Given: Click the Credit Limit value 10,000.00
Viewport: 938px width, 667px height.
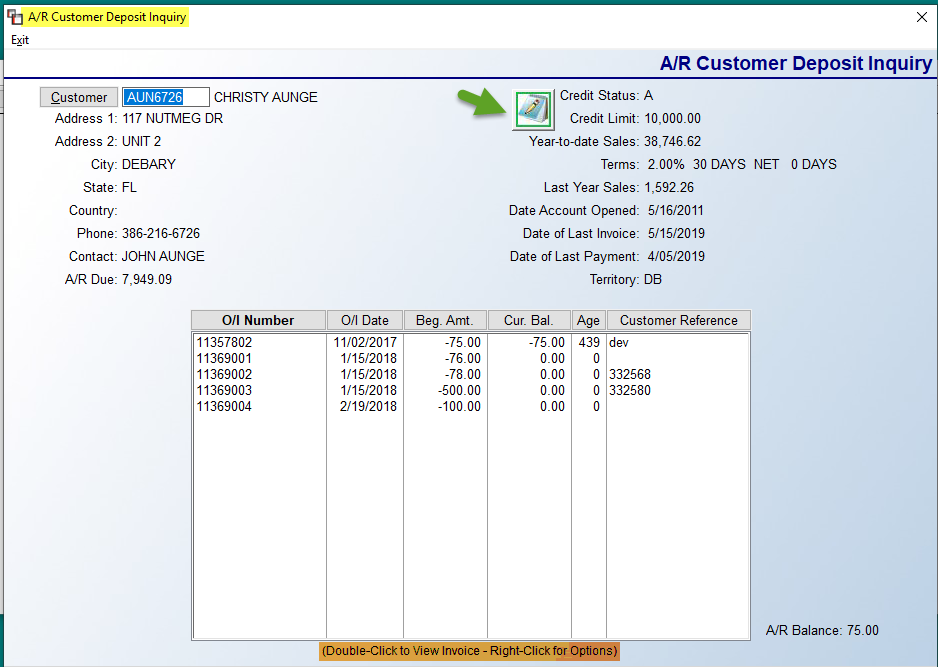Looking at the screenshot, I should point(672,118).
